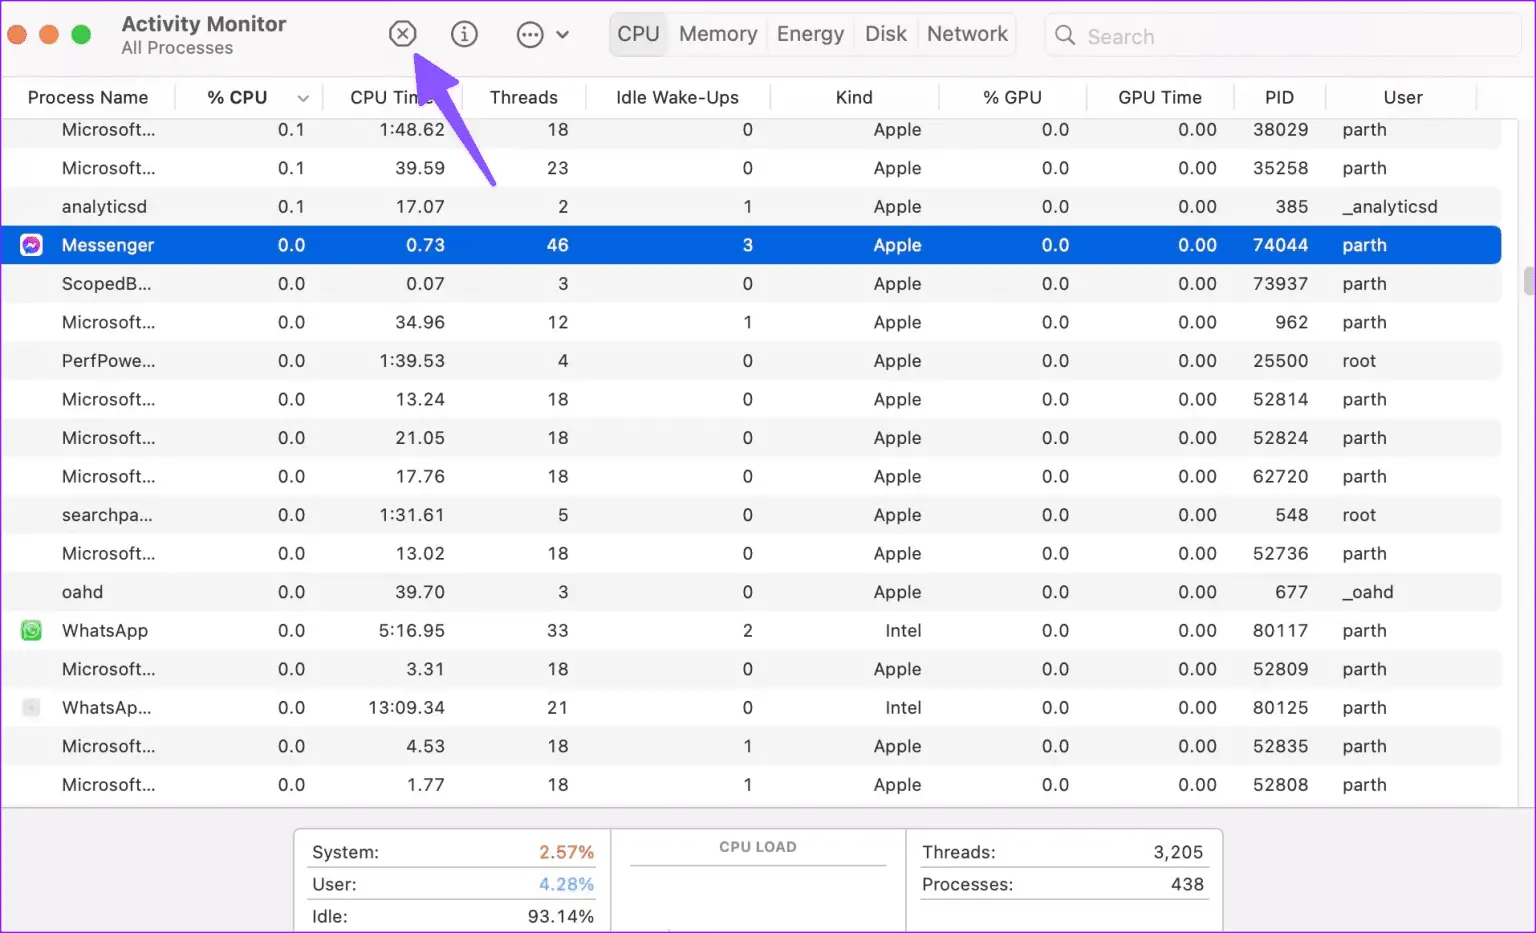Click the green WhatsApp icon in its row
The height and width of the screenshot is (933, 1536).
(x=32, y=631)
